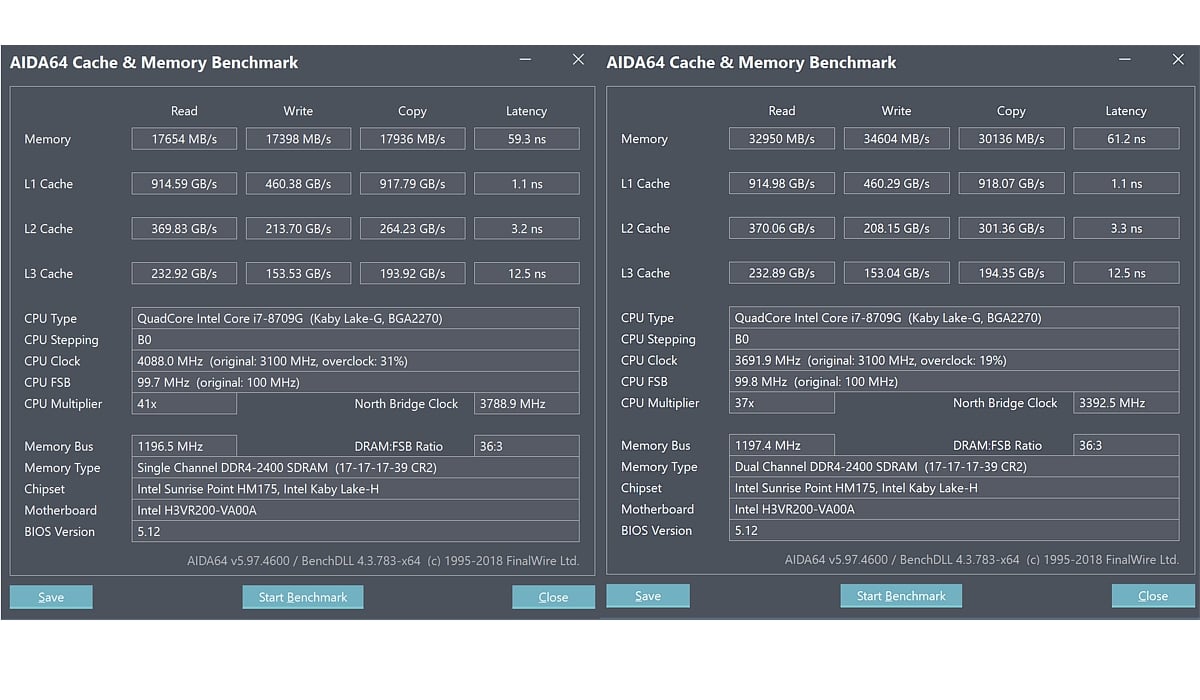Click L2 Cache Copy value 264.23 GB/s

click(x=412, y=229)
